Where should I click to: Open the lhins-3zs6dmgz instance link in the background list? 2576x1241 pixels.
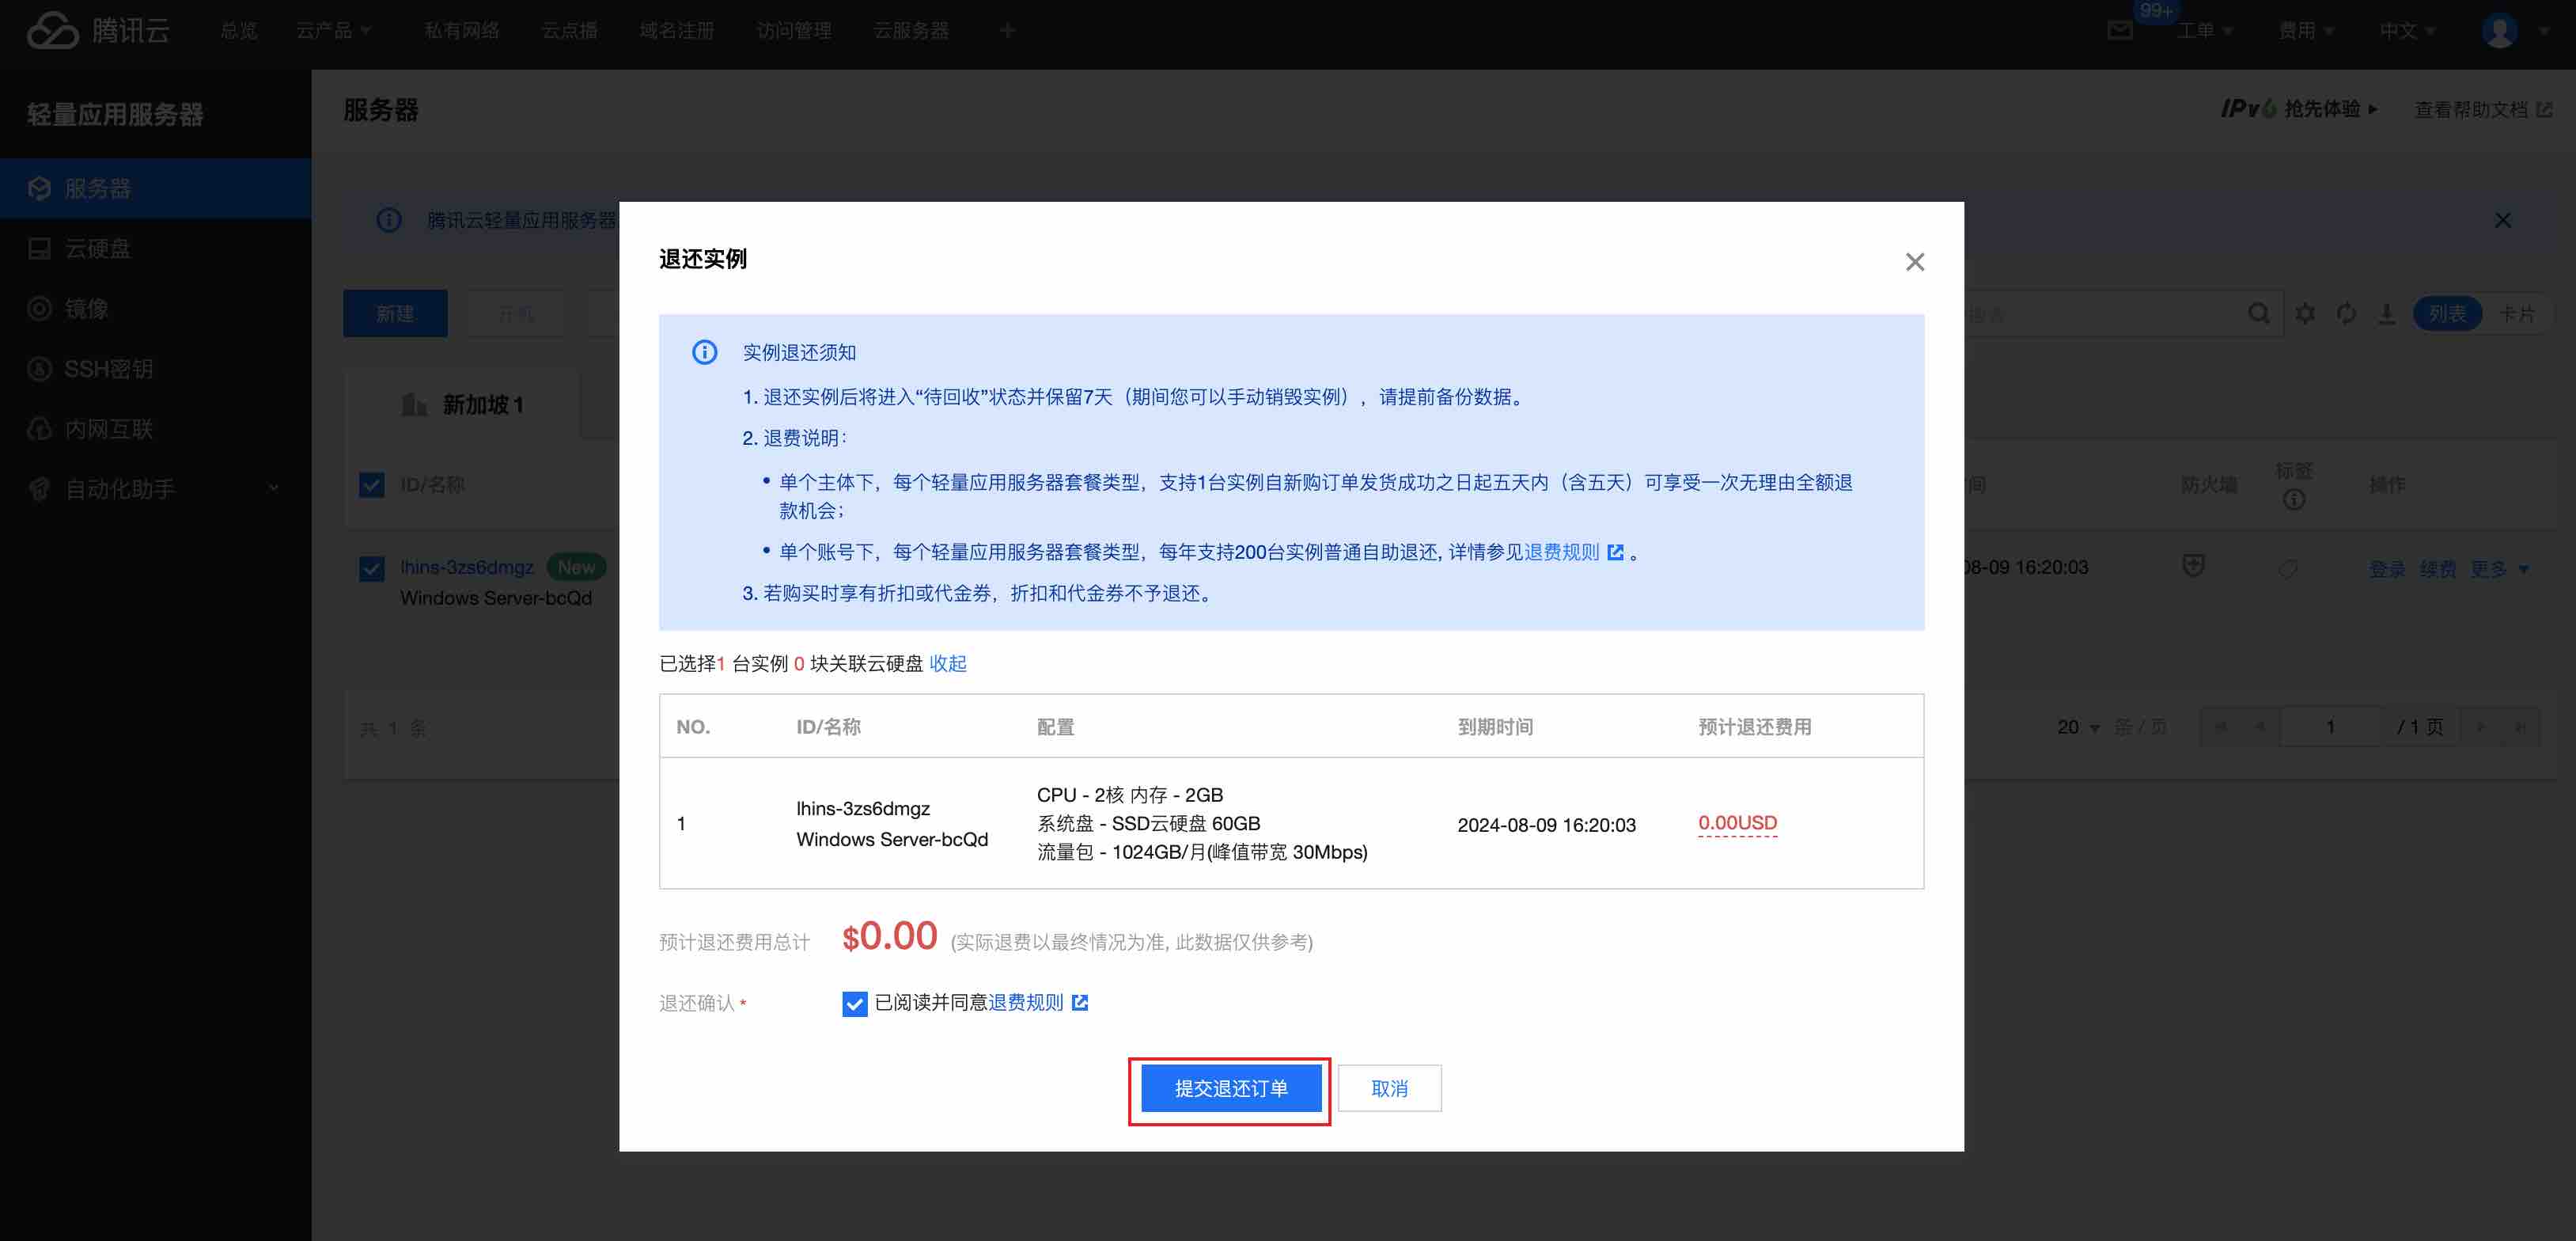pos(466,567)
